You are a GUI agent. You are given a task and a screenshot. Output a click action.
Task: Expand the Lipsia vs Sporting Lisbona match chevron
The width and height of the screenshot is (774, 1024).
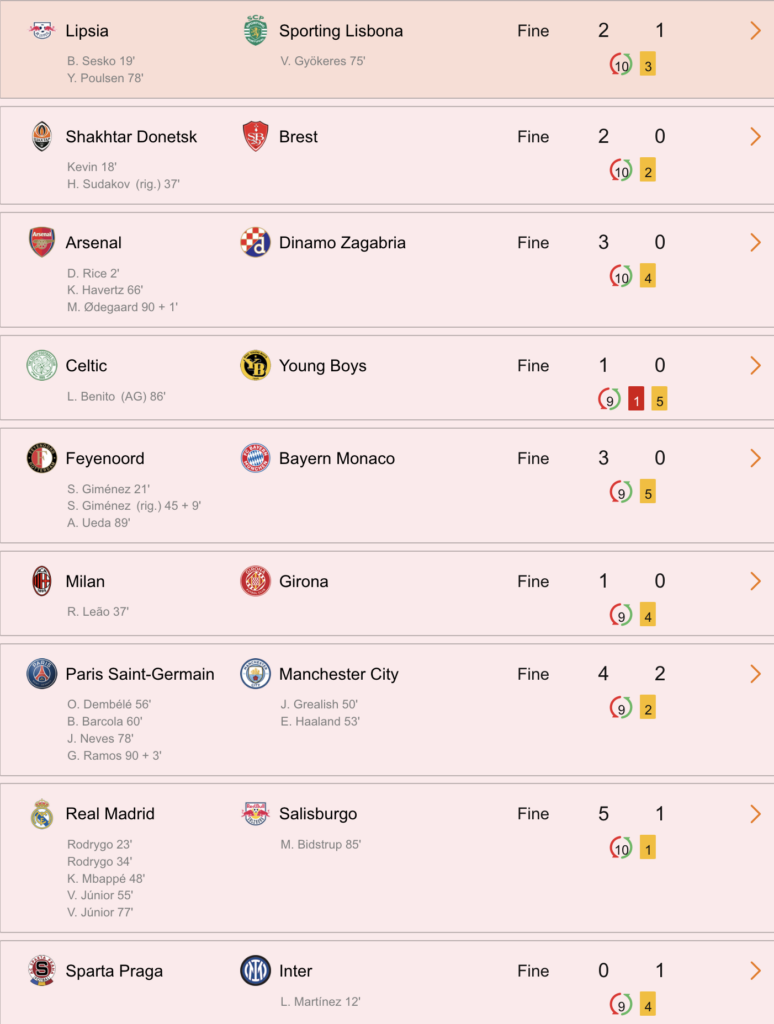click(x=755, y=31)
